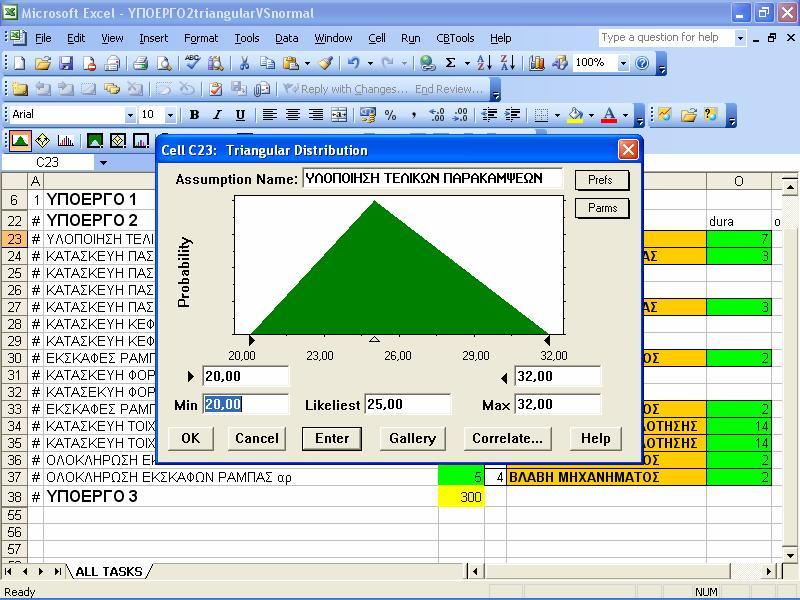Click the Define Assumption icon in Crystal Ball toolbar
The height and width of the screenshot is (600, 800).
[x=20, y=140]
